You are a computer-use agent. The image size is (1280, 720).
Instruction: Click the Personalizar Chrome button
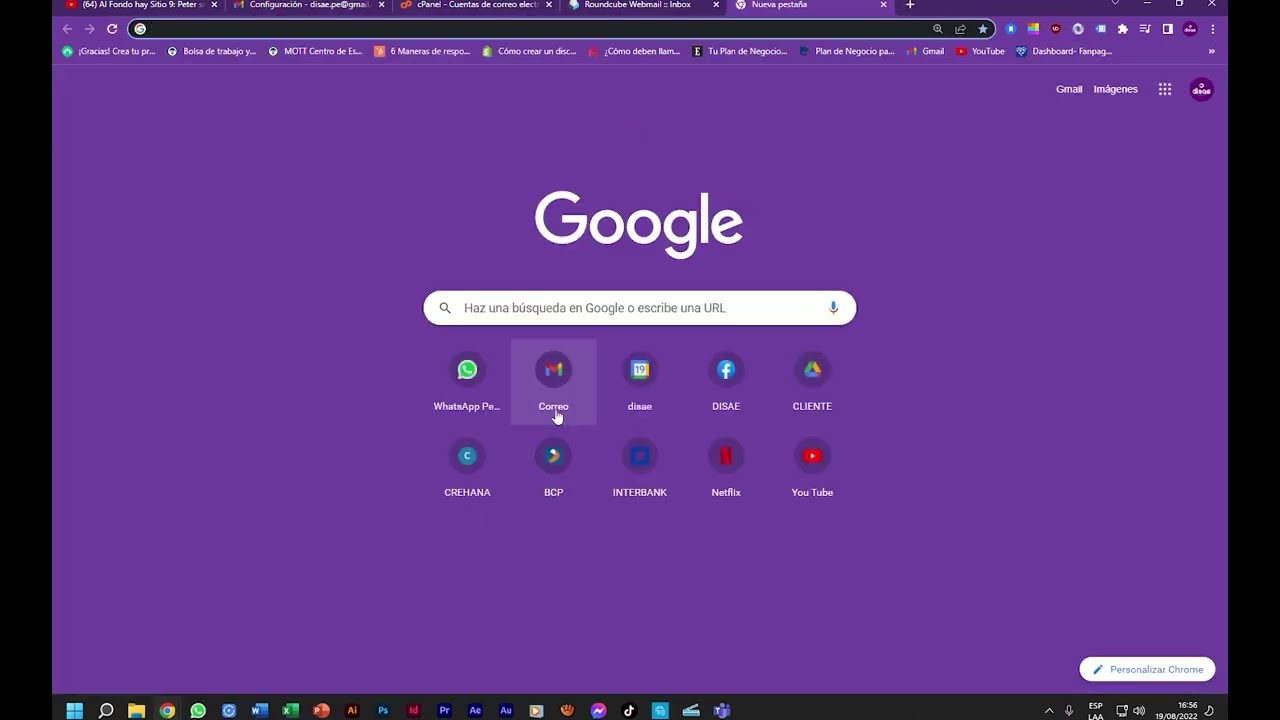[1147, 669]
